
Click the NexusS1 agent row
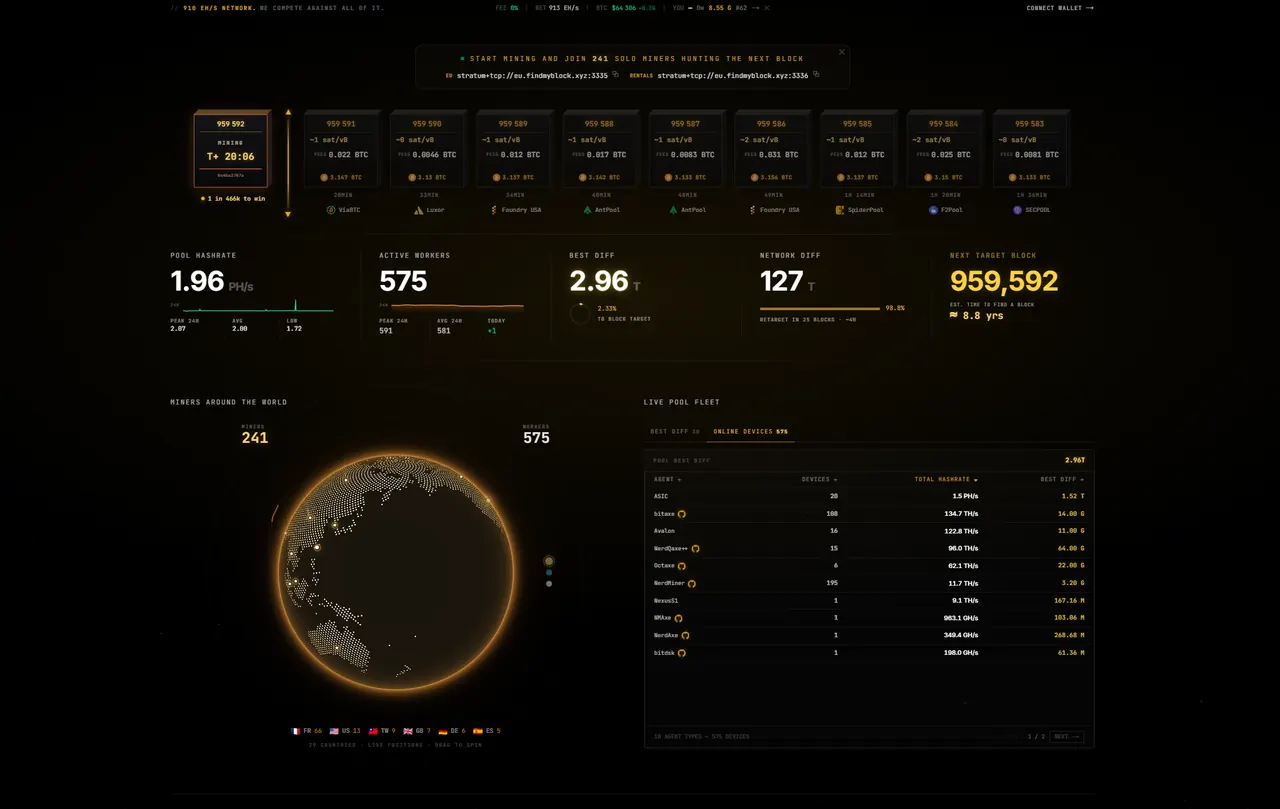869,601
